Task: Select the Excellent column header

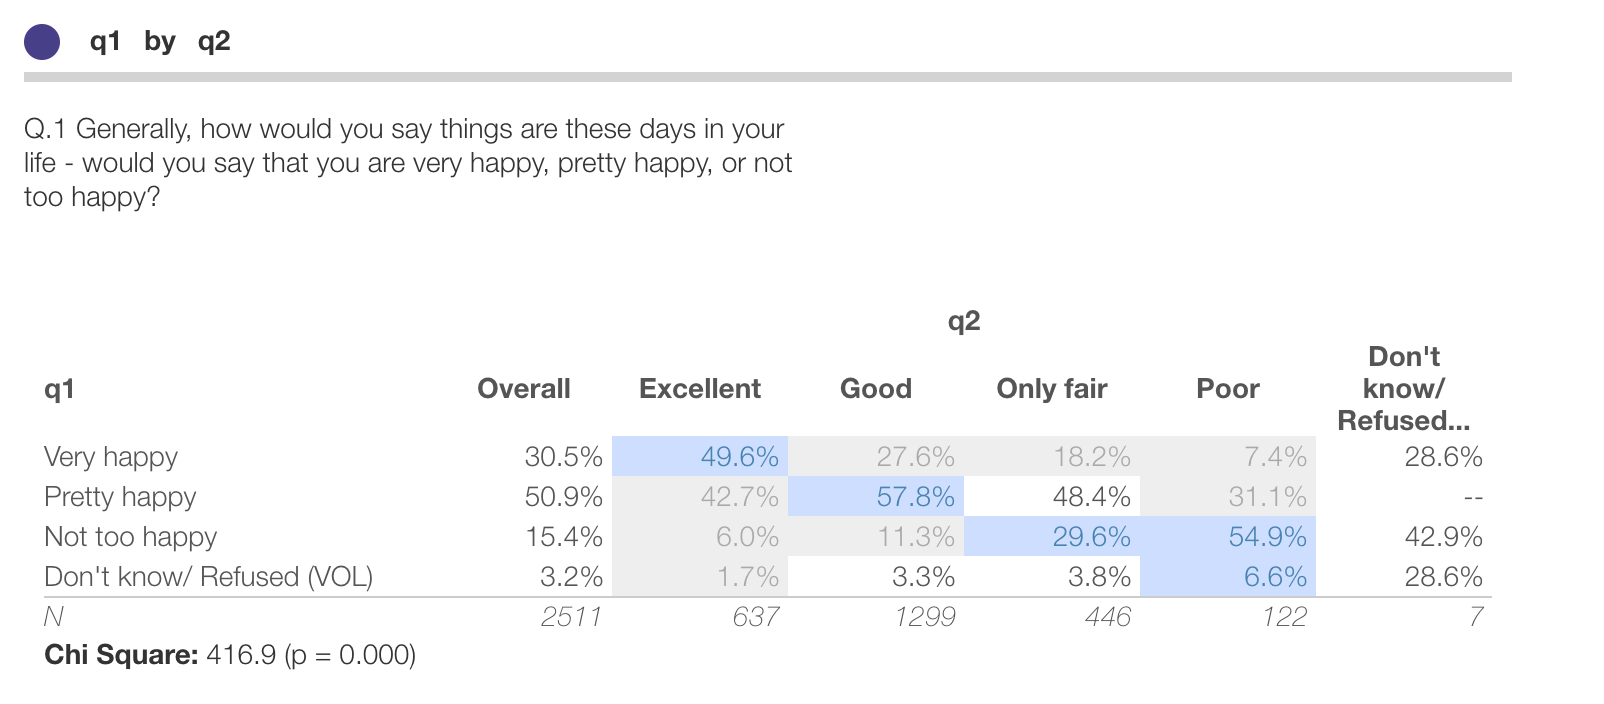Action: coord(700,388)
